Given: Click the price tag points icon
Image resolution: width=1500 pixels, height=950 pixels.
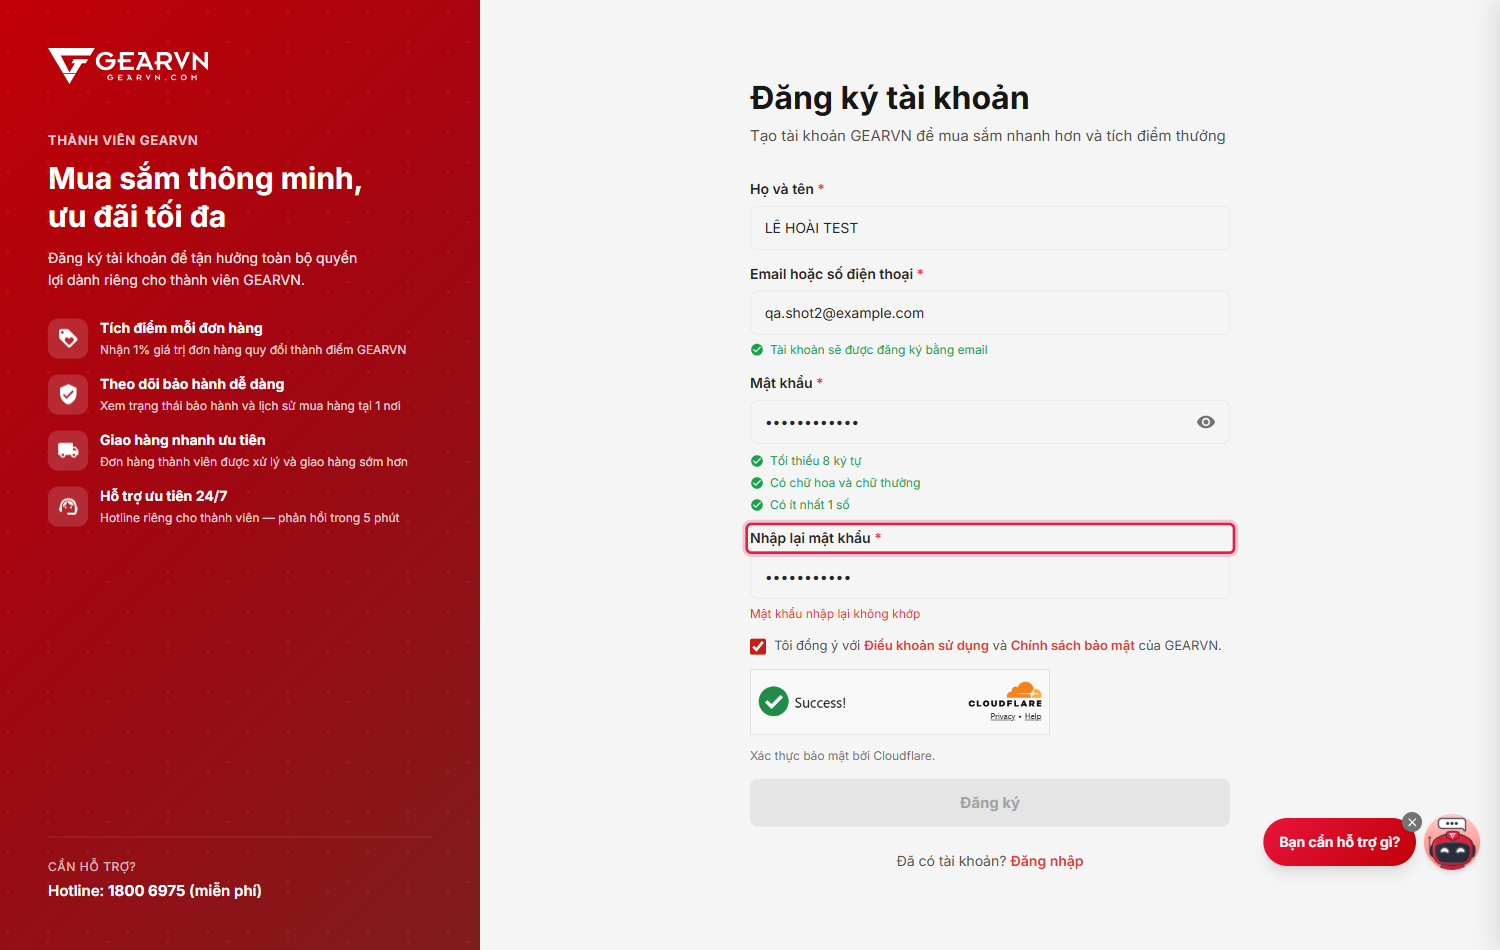Looking at the screenshot, I should [68, 338].
